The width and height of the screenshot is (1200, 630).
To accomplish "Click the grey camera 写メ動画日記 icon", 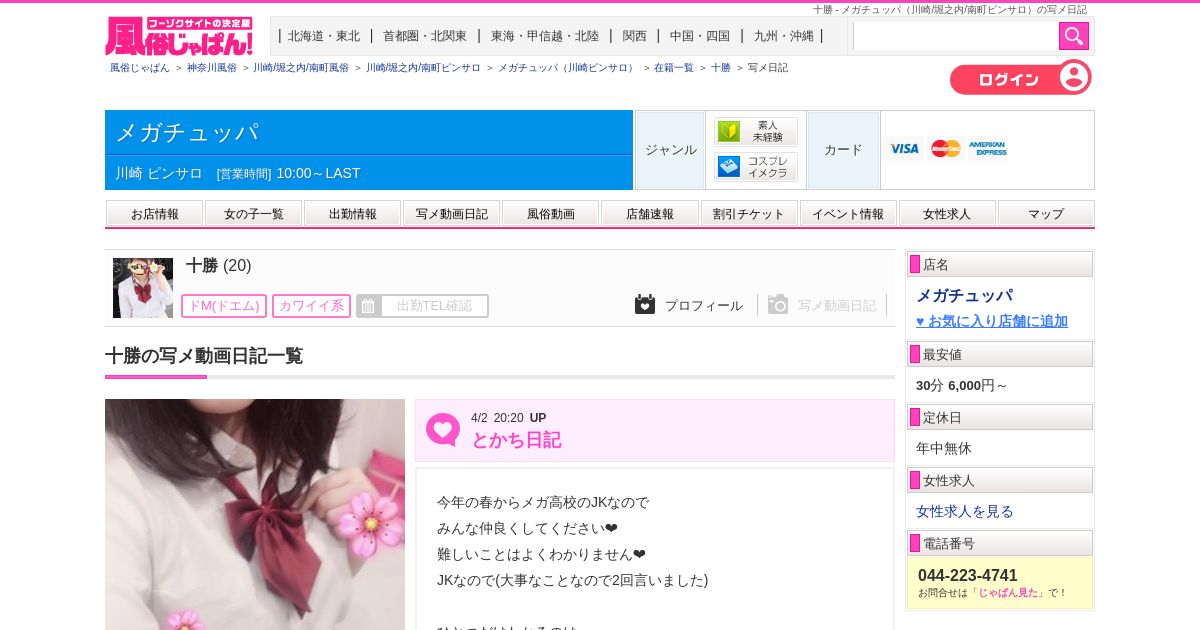I will [778, 304].
